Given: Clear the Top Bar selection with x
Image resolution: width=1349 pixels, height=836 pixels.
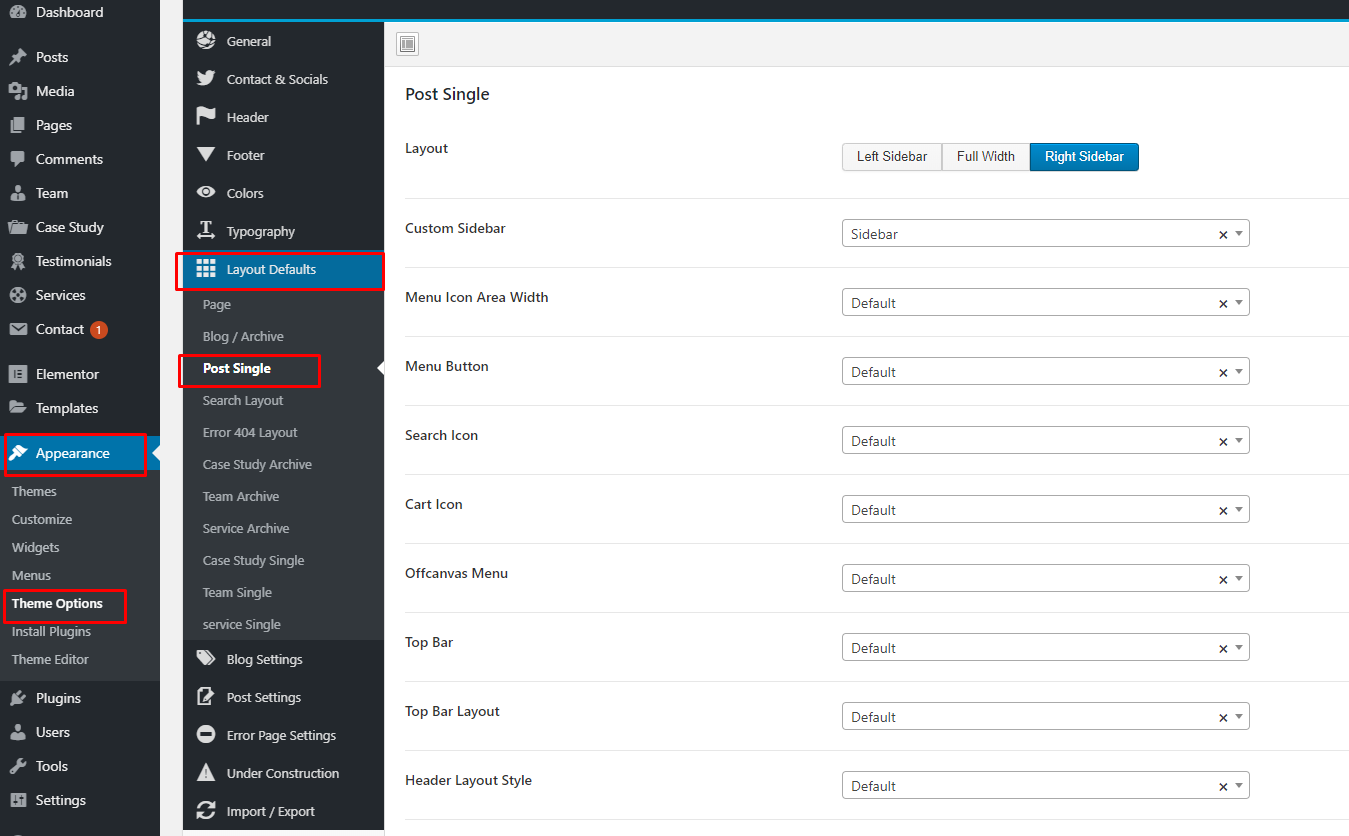Looking at the screenshot, I should [x=1222, y=648].
